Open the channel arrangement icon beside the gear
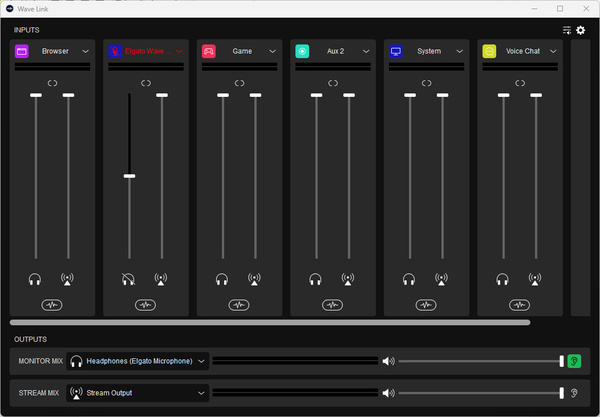Viewport: 600px width, 417px height. click(x=567, y=30)
